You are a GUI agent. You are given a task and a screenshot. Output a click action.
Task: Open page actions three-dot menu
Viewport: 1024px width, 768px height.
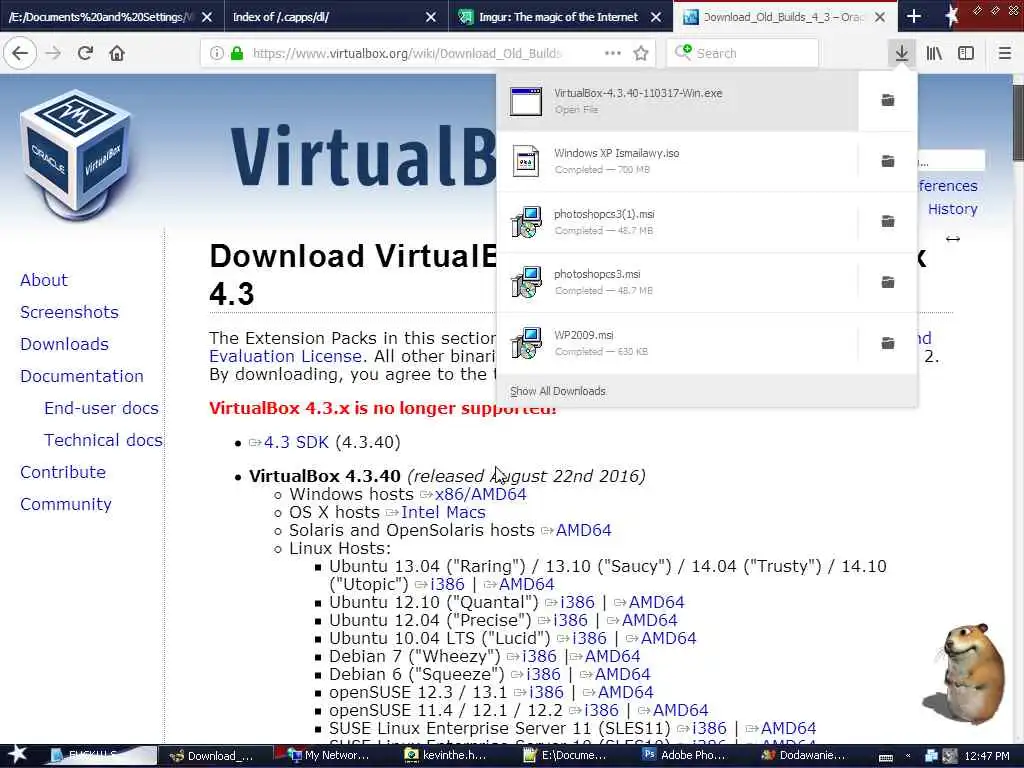tap(613, 54)
